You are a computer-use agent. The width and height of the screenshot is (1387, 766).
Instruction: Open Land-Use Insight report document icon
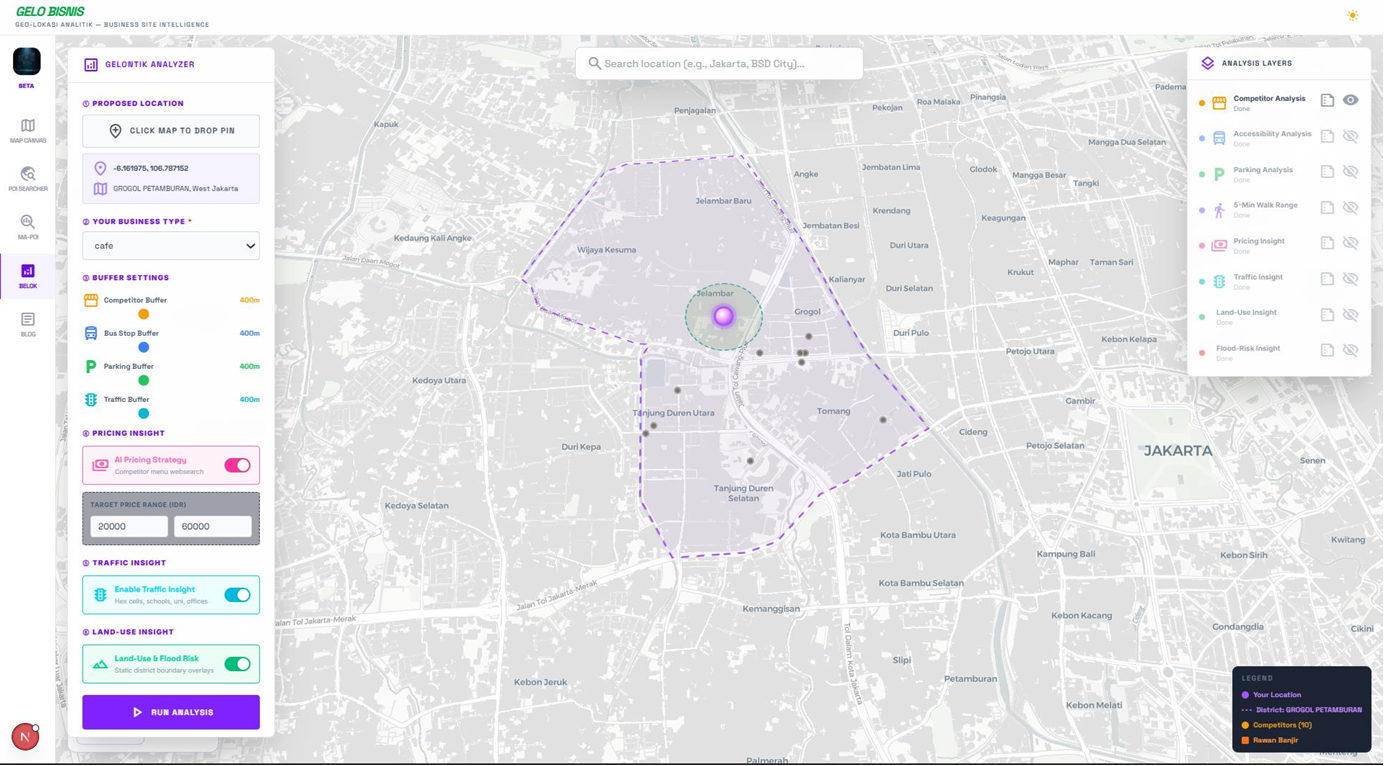[1331, 316]
